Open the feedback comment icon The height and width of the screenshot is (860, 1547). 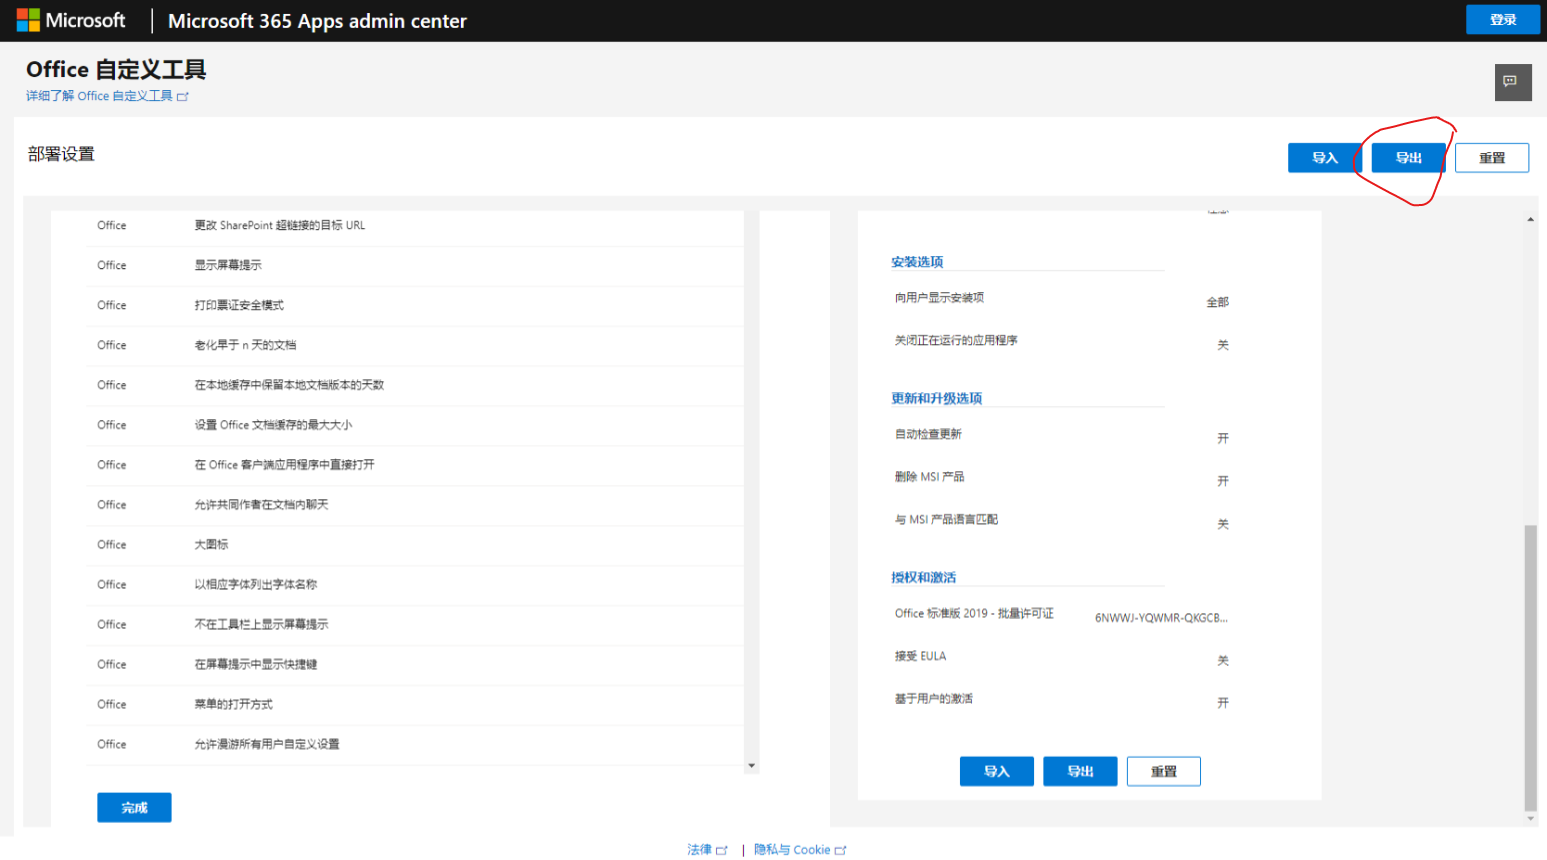[x=1513, y=82]
